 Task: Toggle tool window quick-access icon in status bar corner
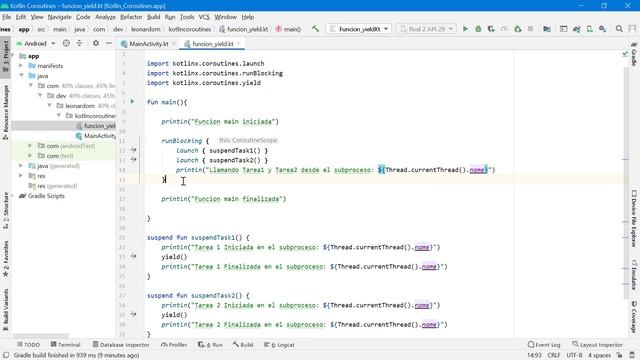pyautogui.click(x=6, y=355)
